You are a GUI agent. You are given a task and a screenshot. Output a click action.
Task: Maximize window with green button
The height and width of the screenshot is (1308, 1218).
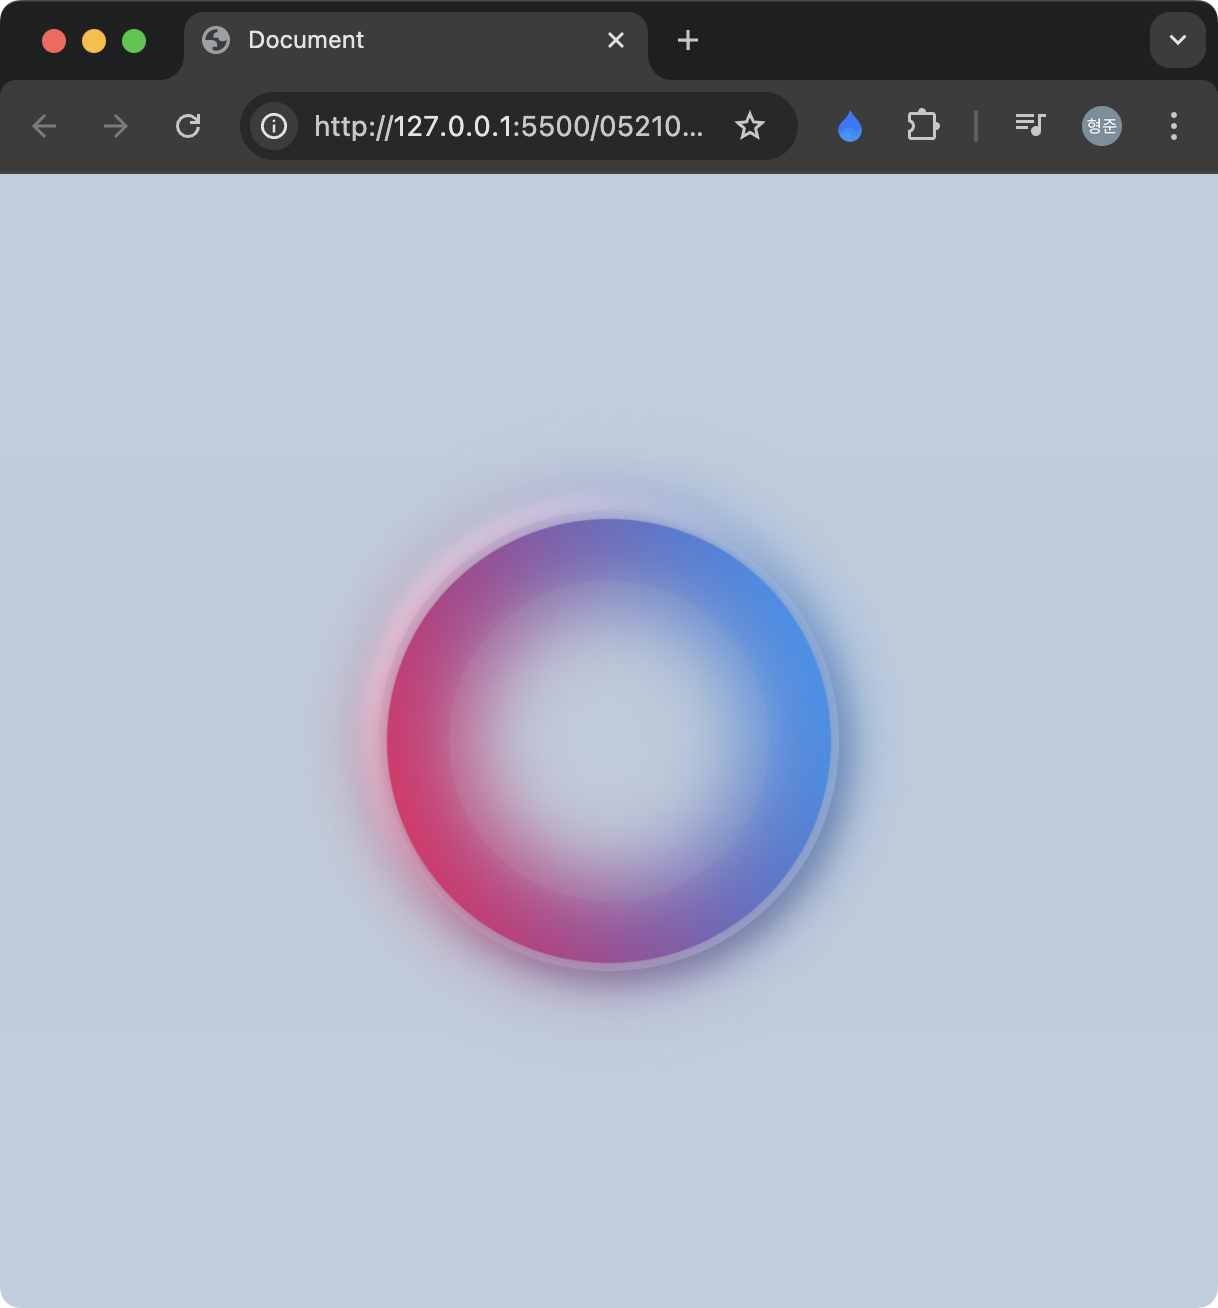tap(134, 40)
